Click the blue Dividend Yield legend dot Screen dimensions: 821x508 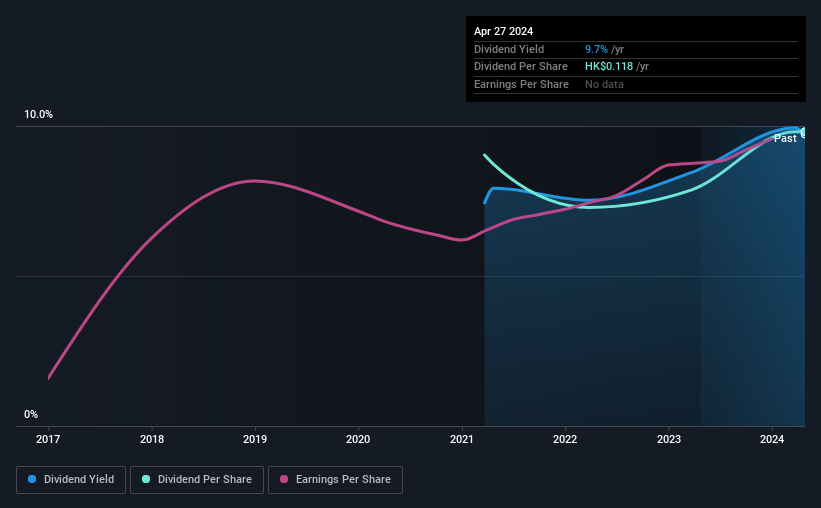(32, 479)
